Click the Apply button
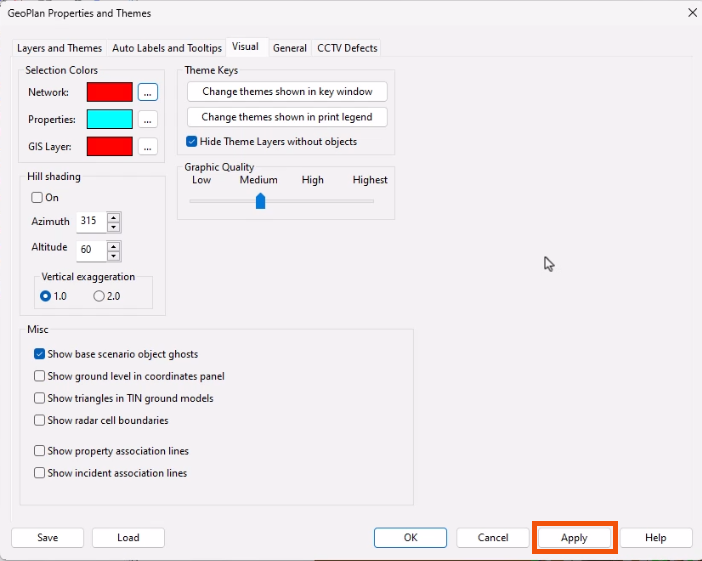The image size is (702, 561). pos(574,538)
